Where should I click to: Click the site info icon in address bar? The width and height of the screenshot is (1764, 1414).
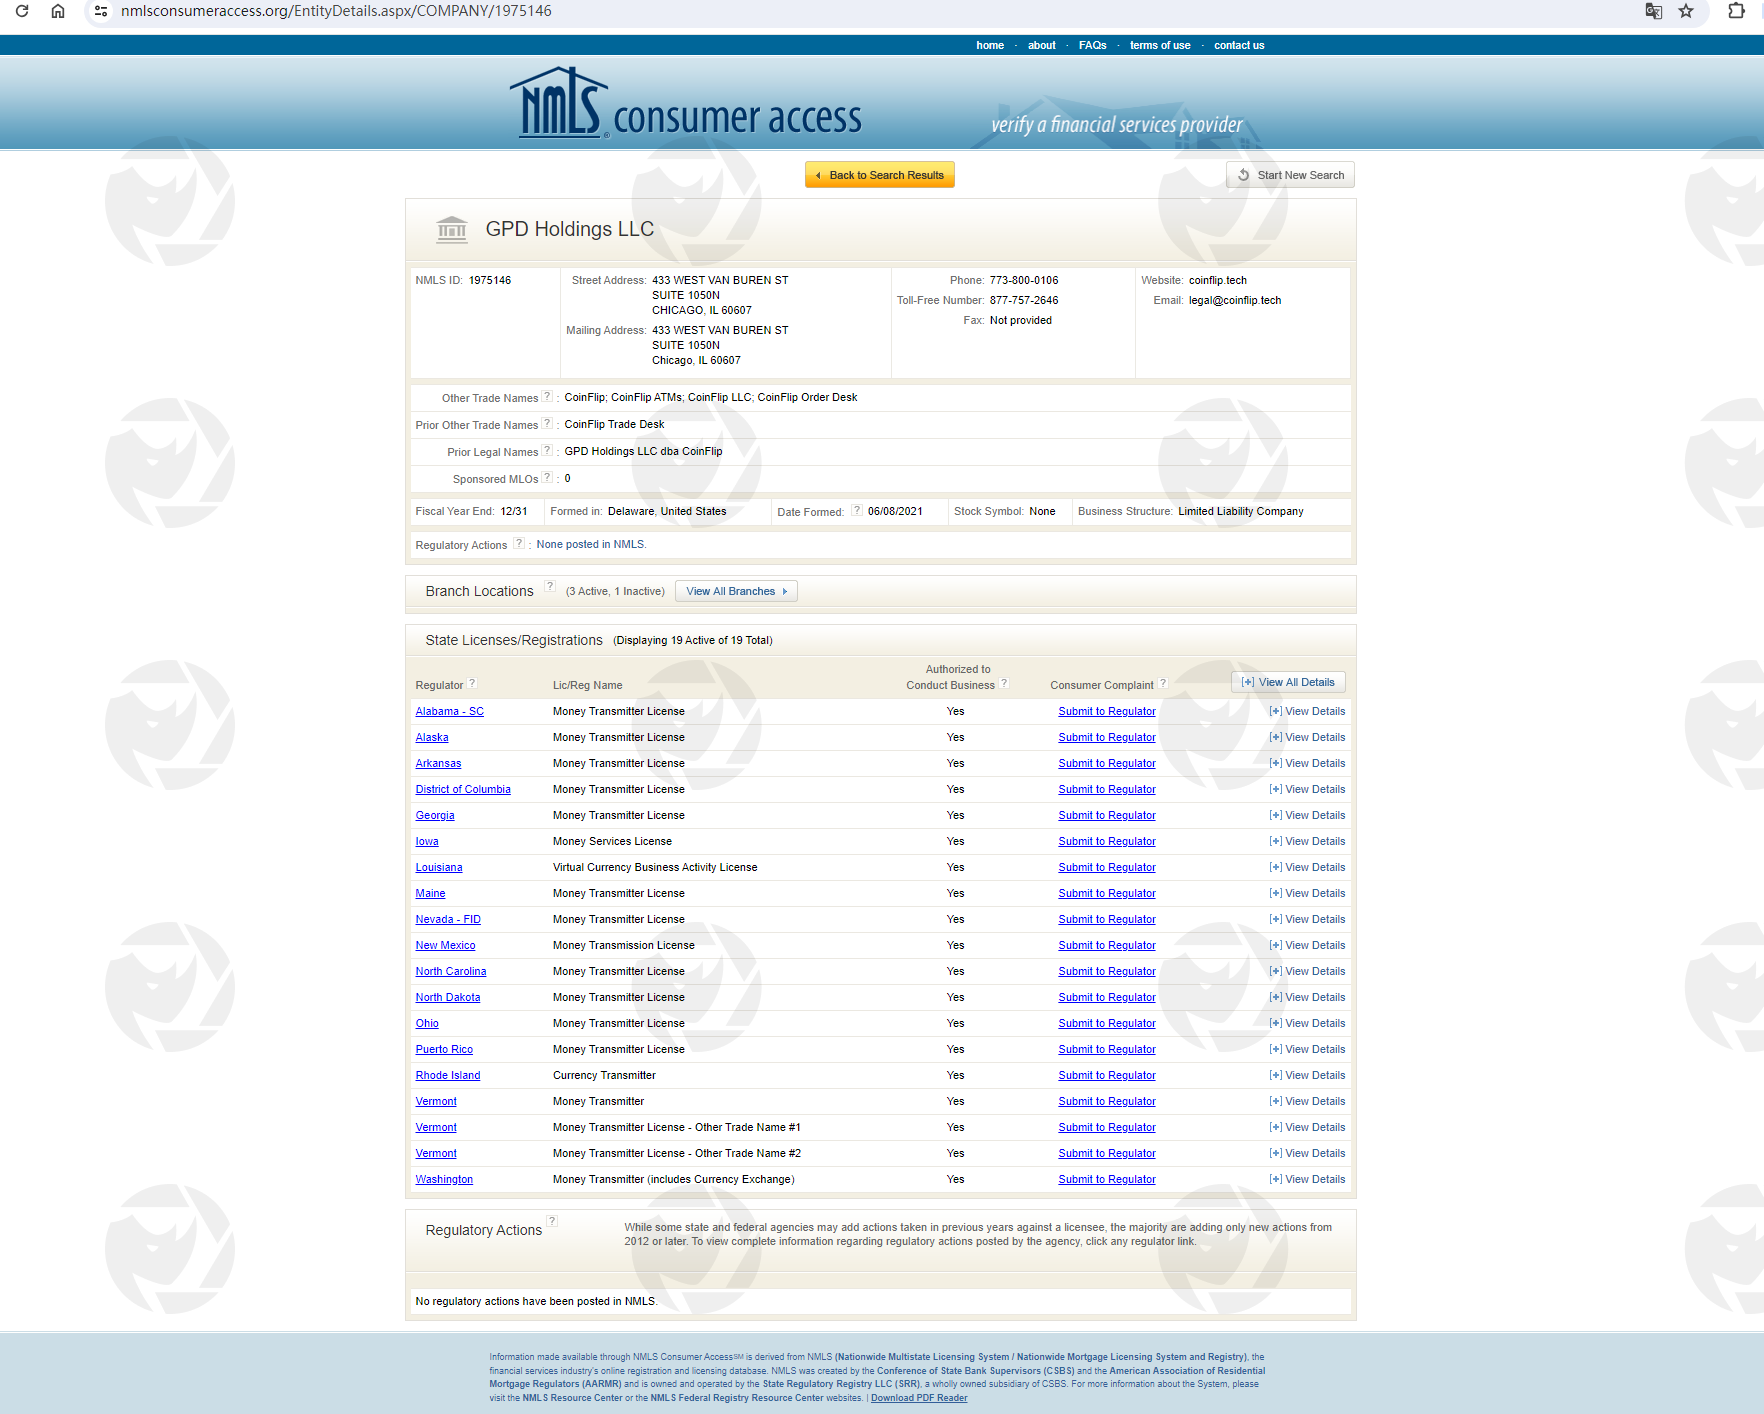101,11
